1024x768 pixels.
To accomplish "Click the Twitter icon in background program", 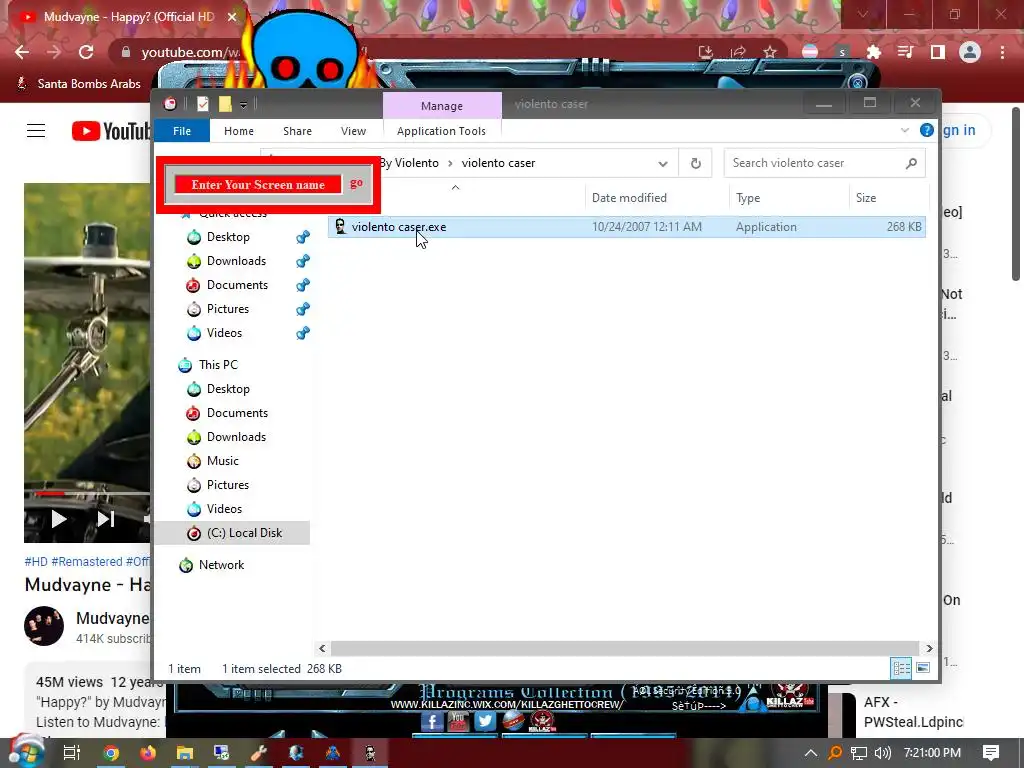I will pyautogui.click(x=485, y=721).
